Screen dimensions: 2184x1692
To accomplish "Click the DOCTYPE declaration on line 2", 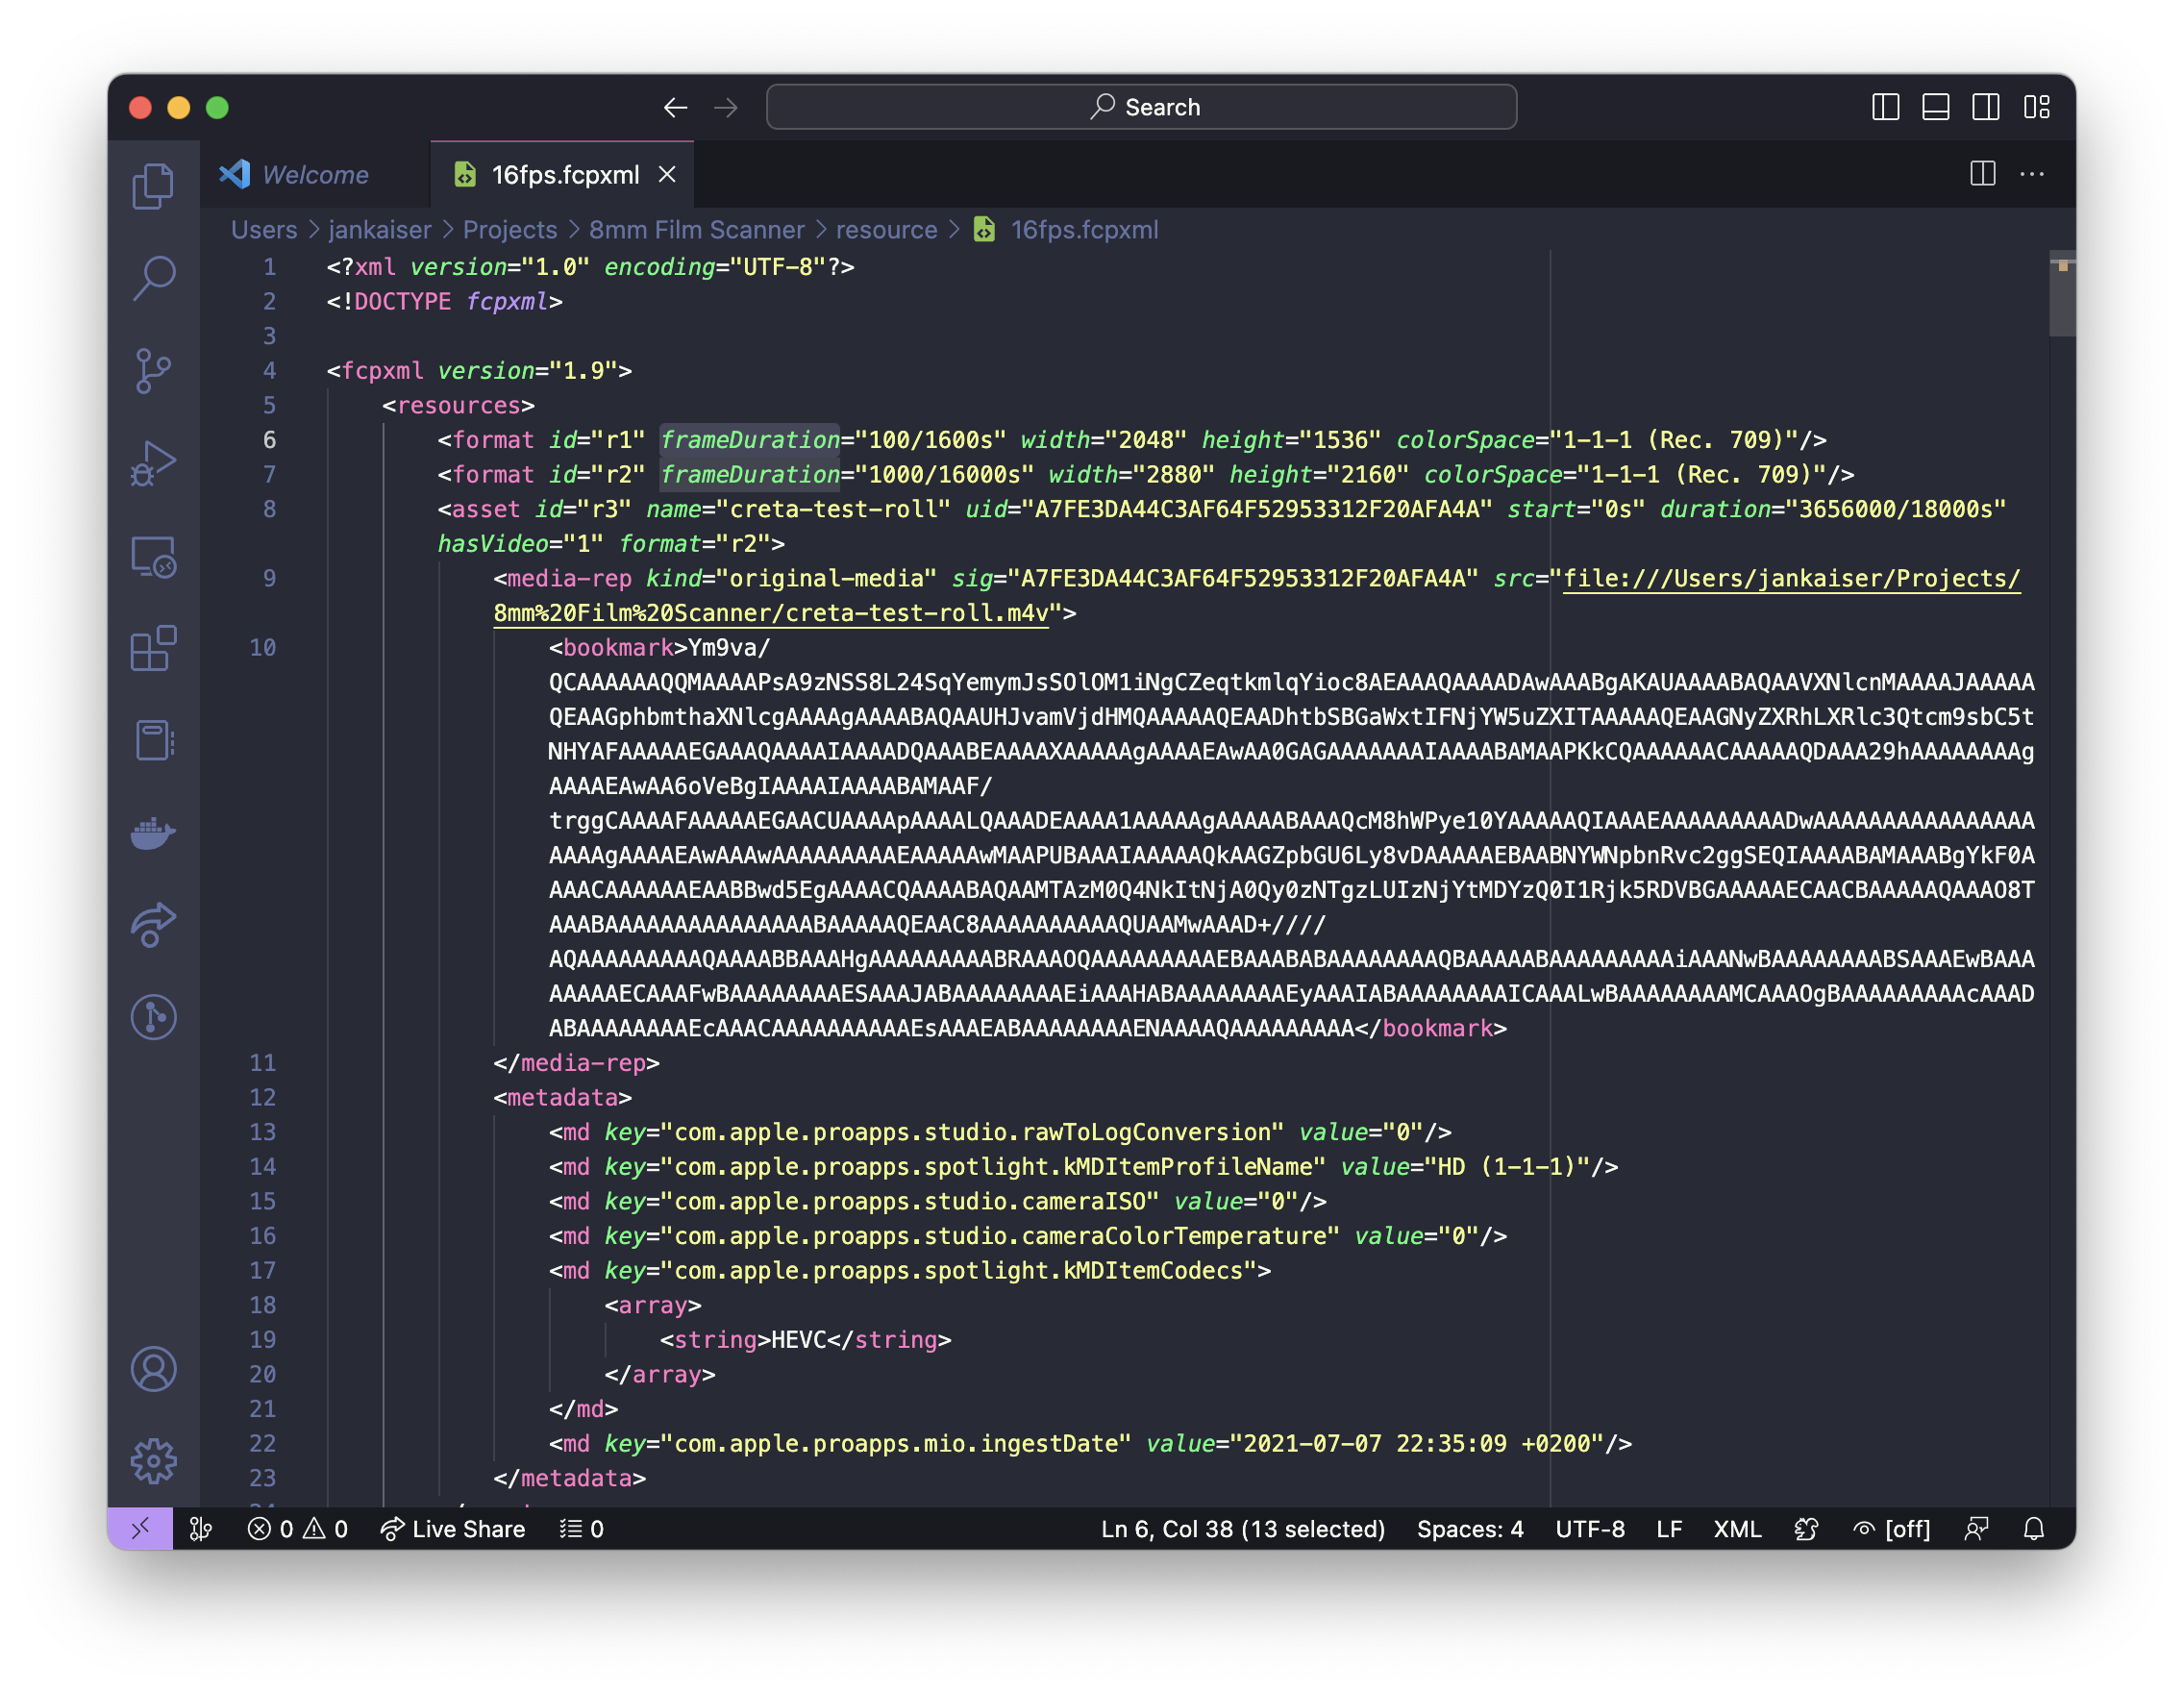I will (444, 302).
